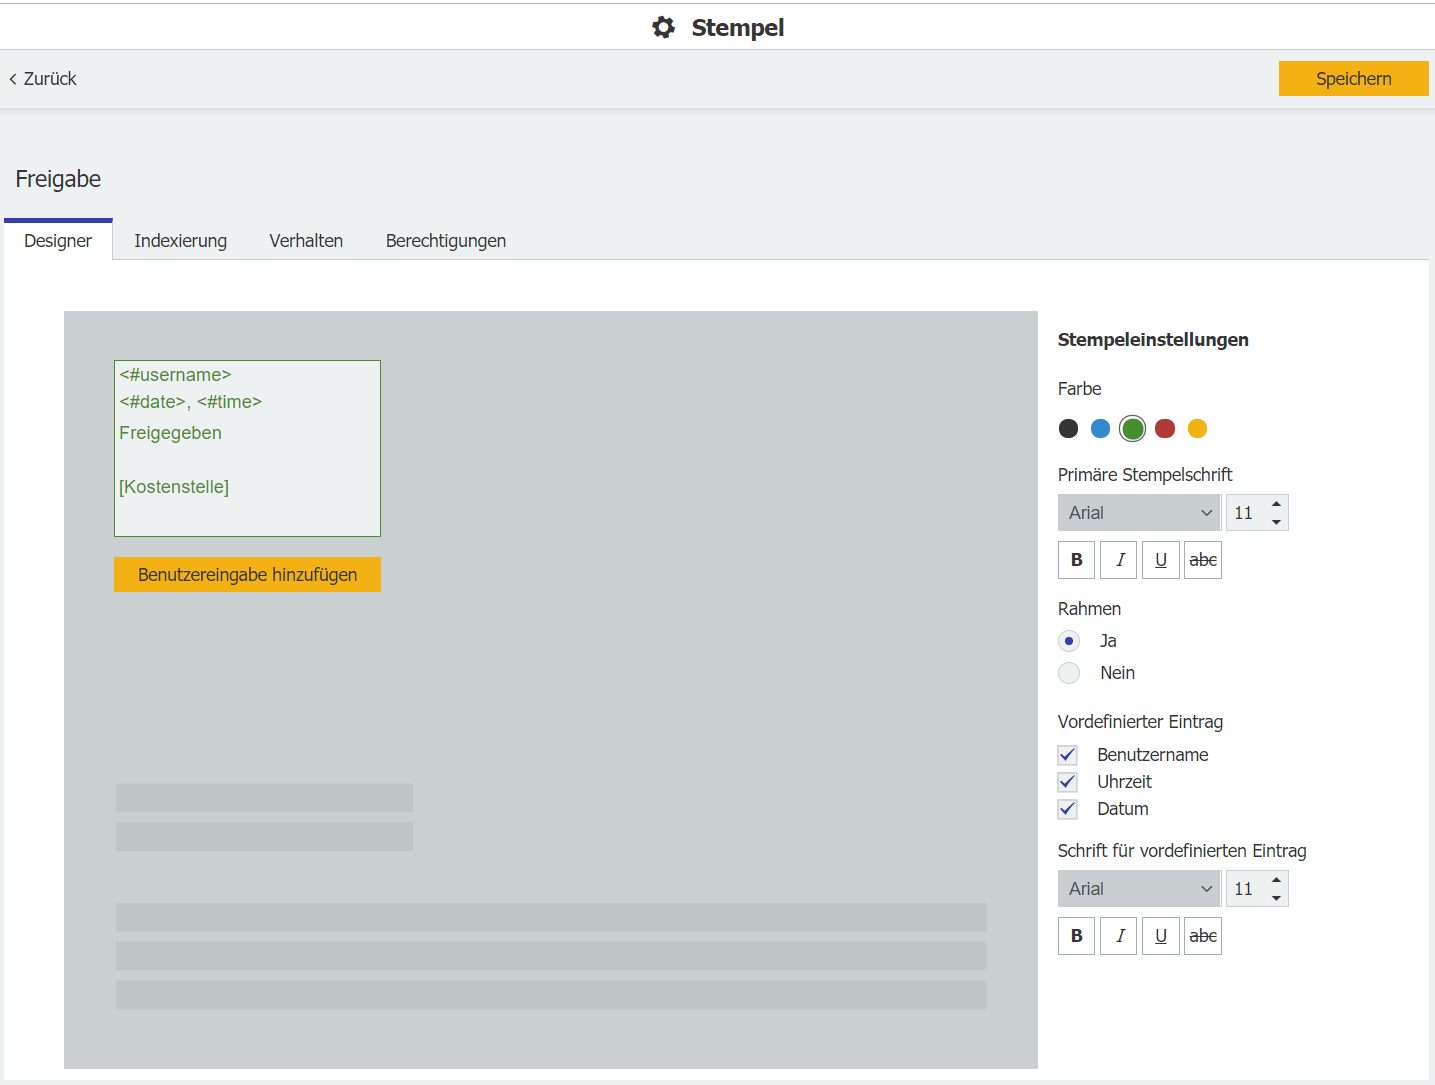
Task: Select Nein for Rahmen
Action: [1069, 673]
